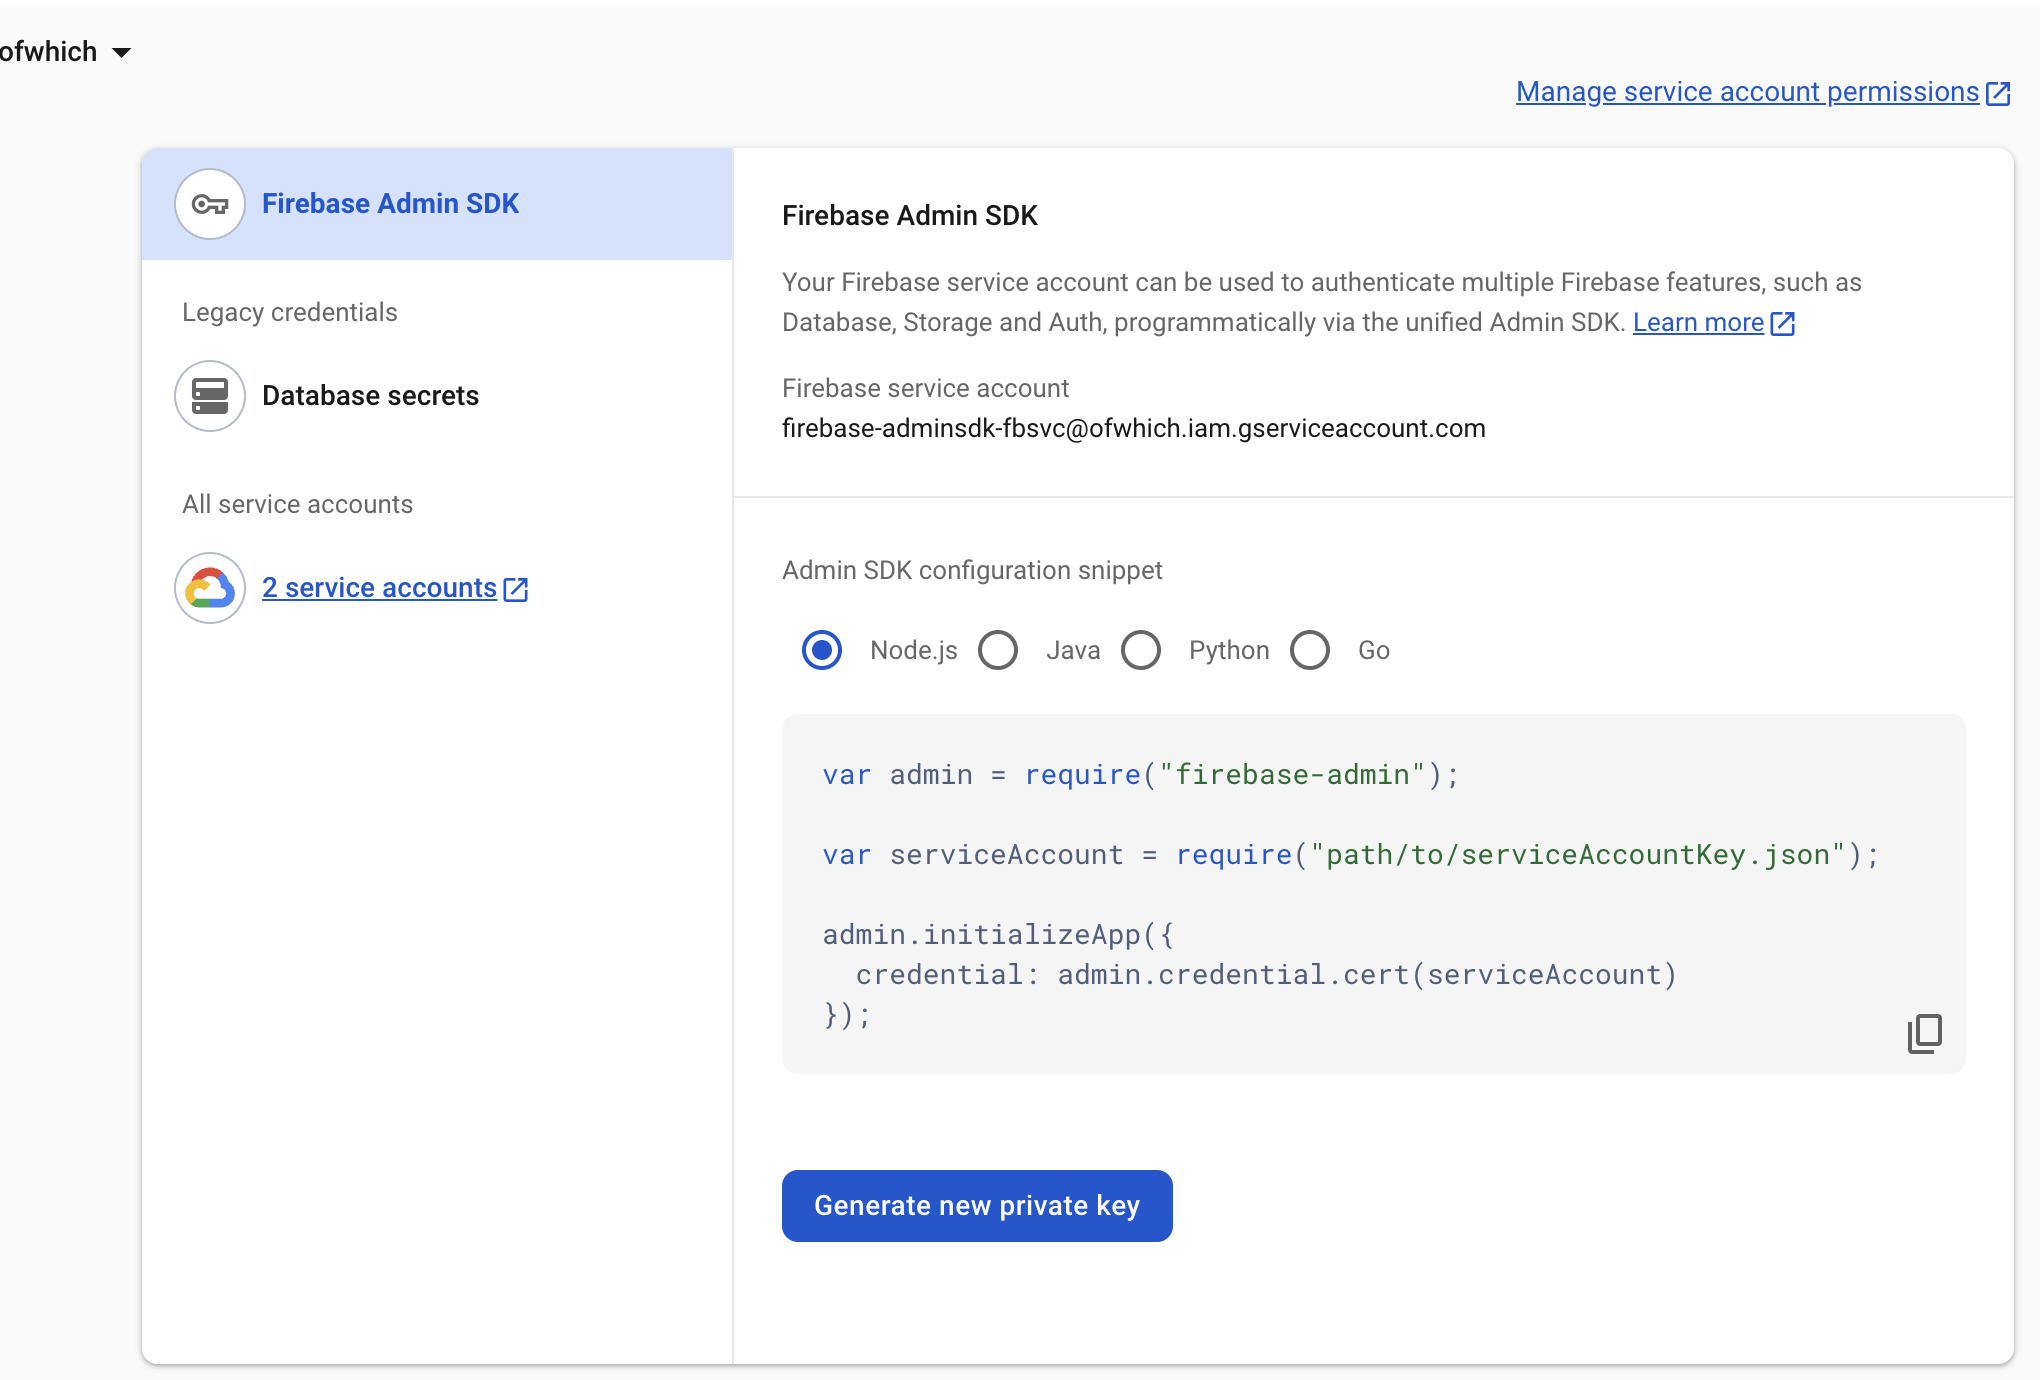Click the ofwhich project name
Image resolution: width=2040 pixels, height=1380 pixels.
(x=48, y=52)
